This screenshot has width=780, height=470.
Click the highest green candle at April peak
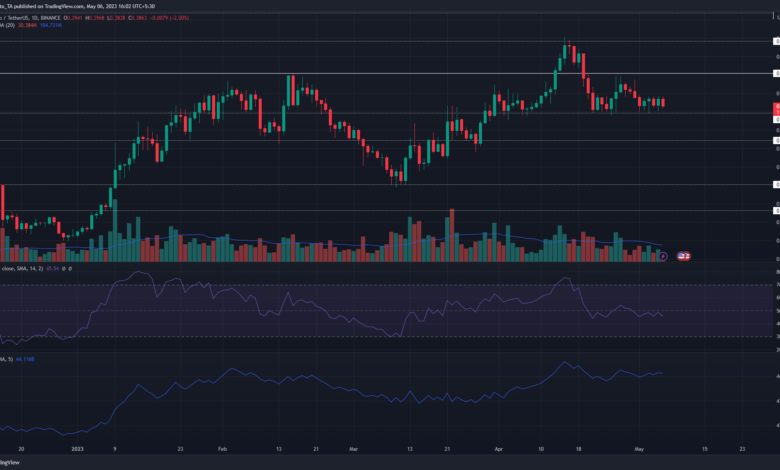(564, 51)
